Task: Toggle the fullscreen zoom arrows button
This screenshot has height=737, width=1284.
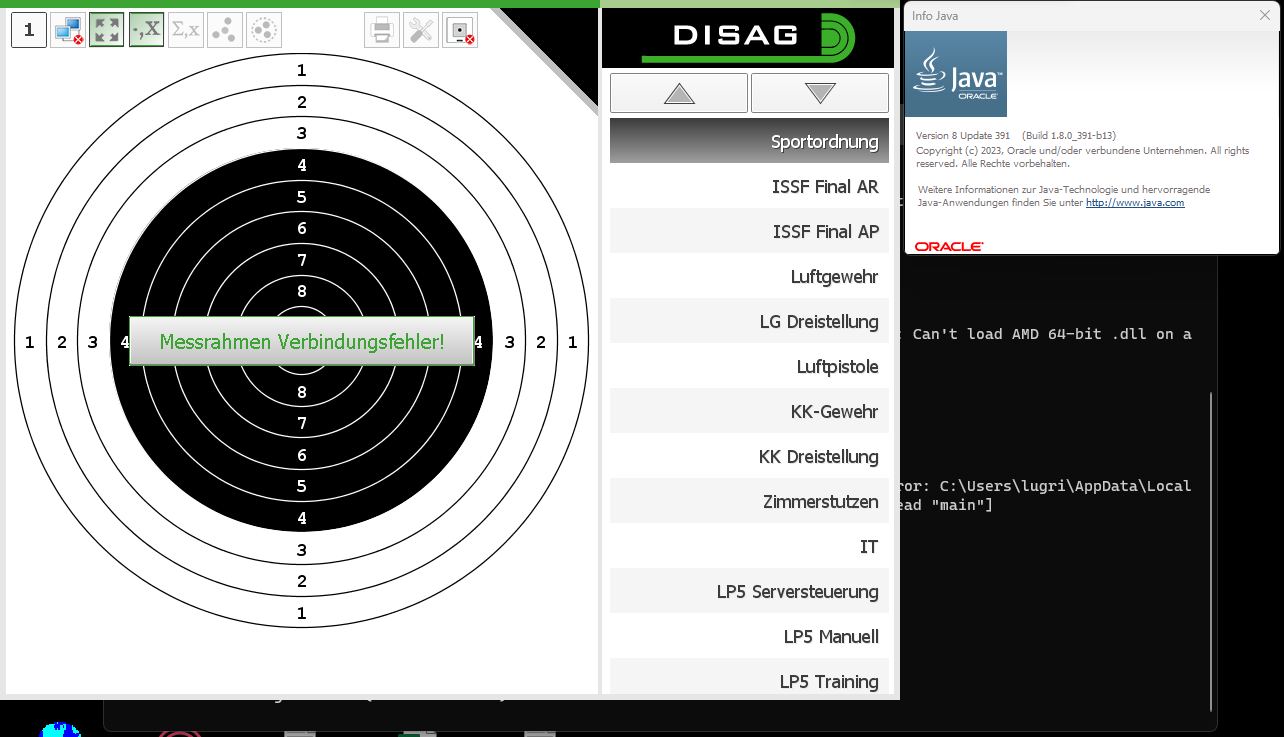Action: [107, 30]
